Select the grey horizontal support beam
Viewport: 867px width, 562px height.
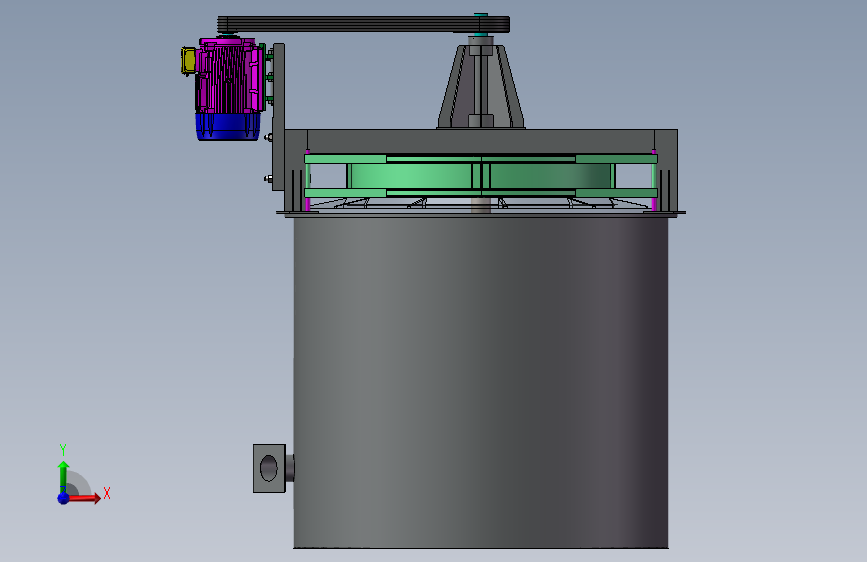[x=480, y=142]
